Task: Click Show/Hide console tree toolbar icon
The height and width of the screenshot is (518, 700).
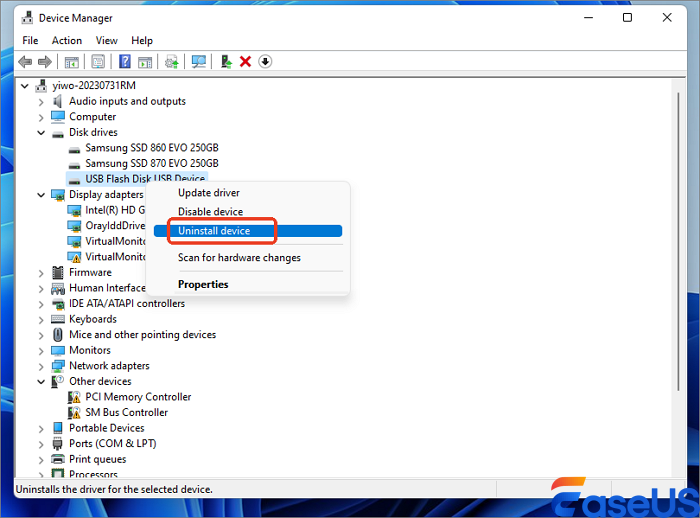Action: tap(71, 62)
